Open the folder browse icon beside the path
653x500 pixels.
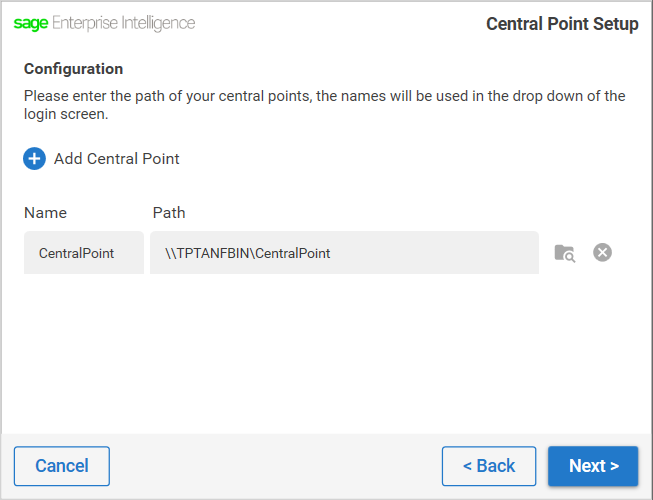coord(565,253)
